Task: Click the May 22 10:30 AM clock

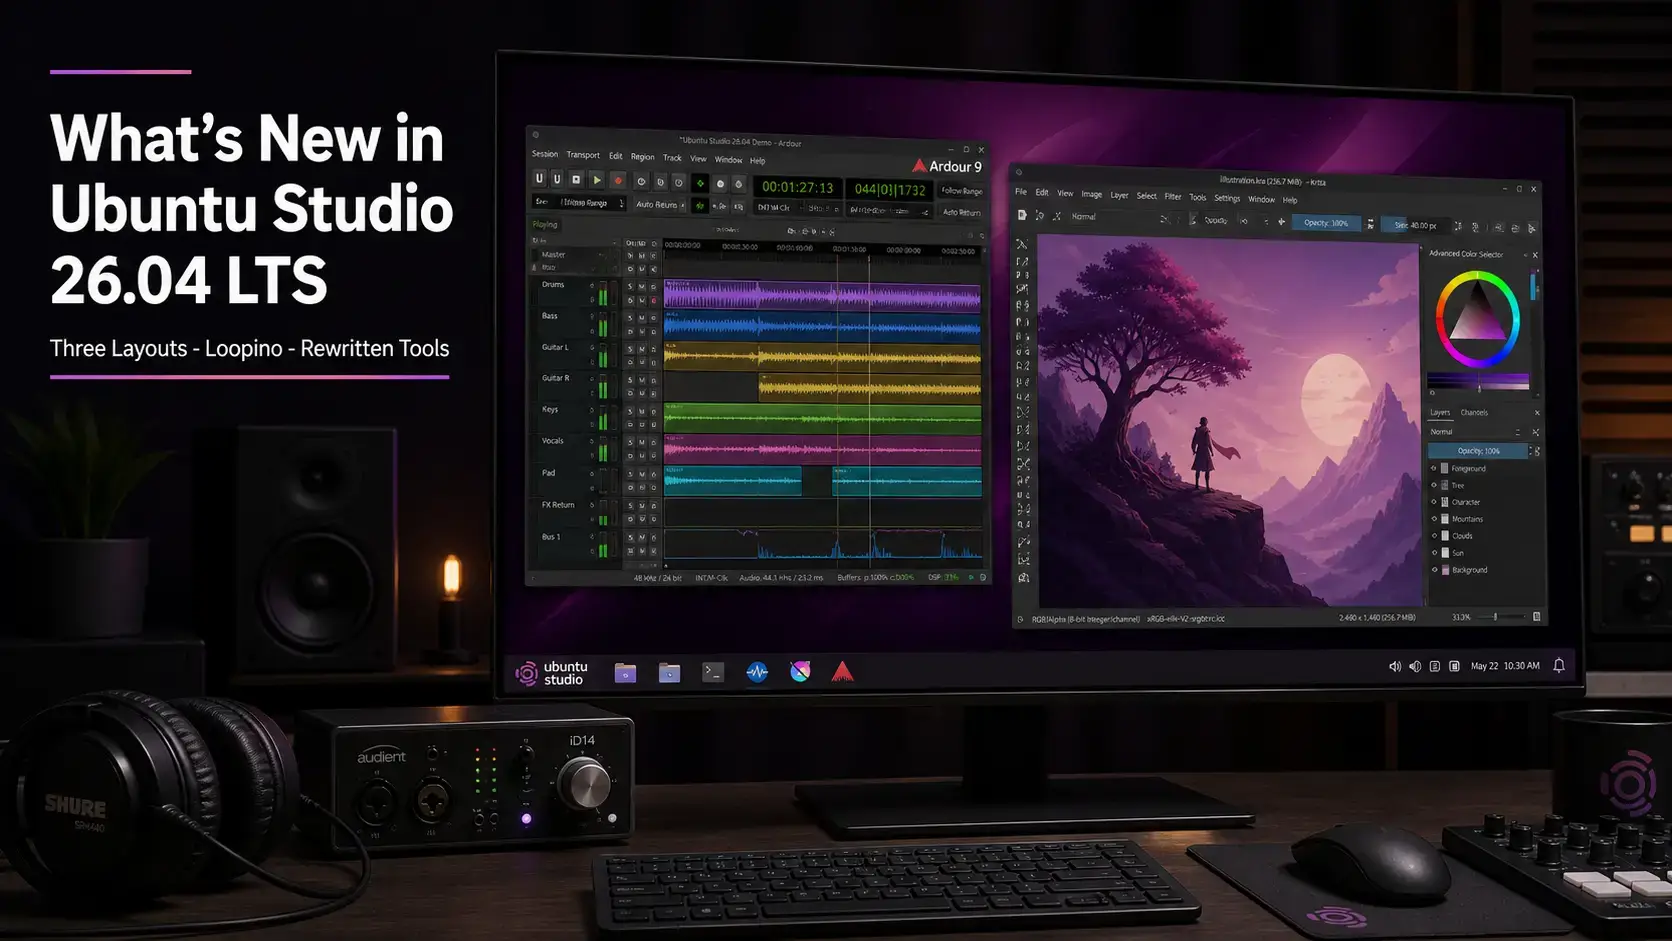Action: [1505, 666]
